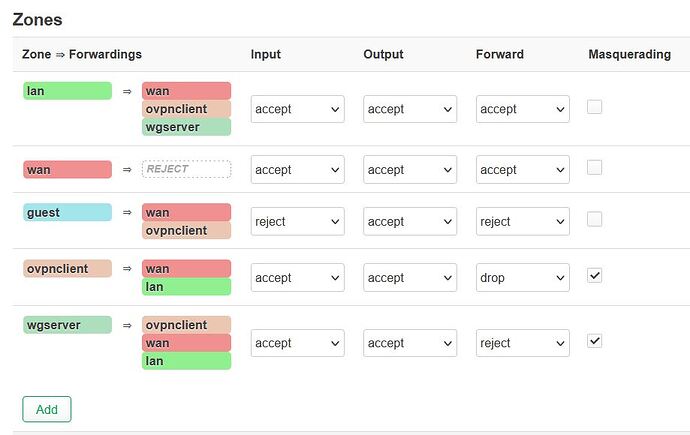Select the red wan zone badge
Viewport: 690px width, 435px height.
click(67, 170)
